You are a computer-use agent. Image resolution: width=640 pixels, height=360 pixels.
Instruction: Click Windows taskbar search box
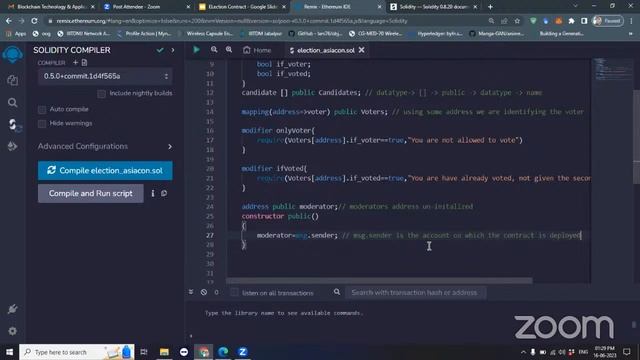coord(77,351)
